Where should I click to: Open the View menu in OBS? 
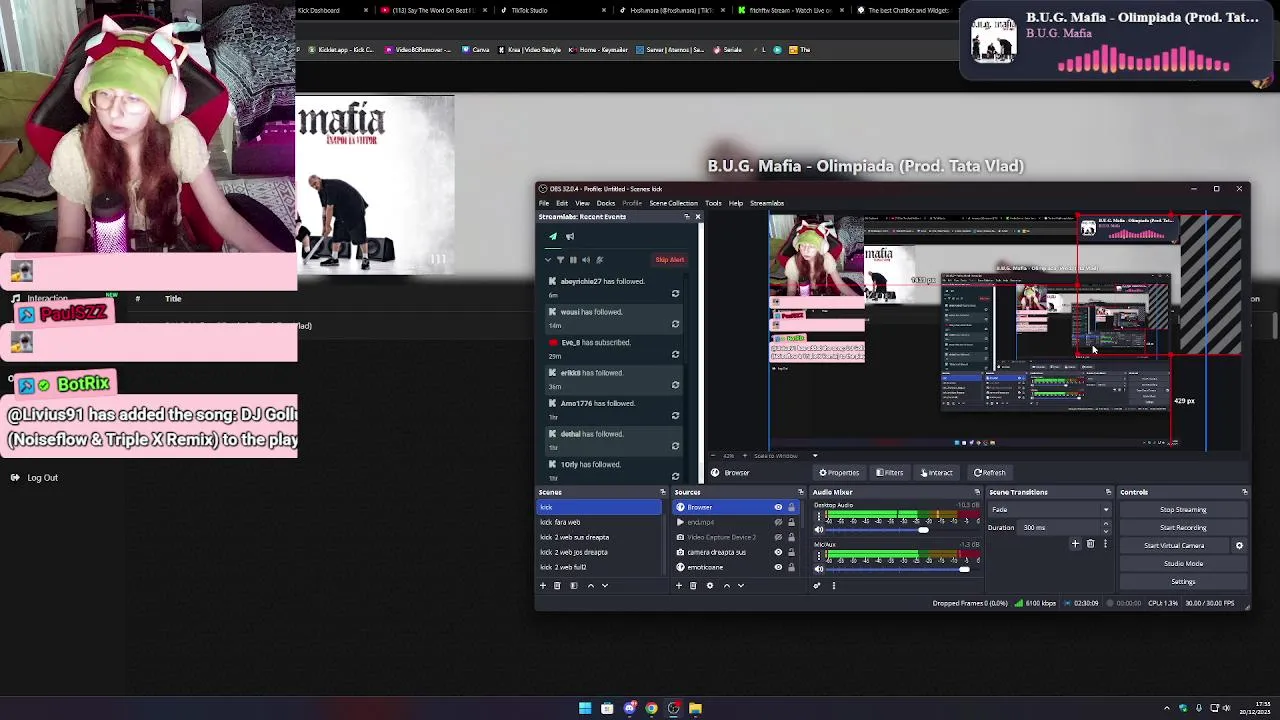(x=582, y=203)
